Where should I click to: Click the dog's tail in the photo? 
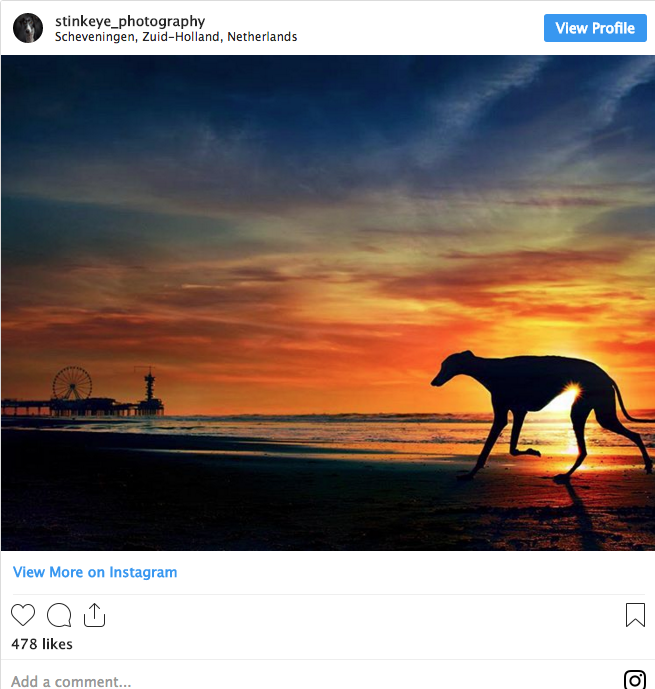628,408
